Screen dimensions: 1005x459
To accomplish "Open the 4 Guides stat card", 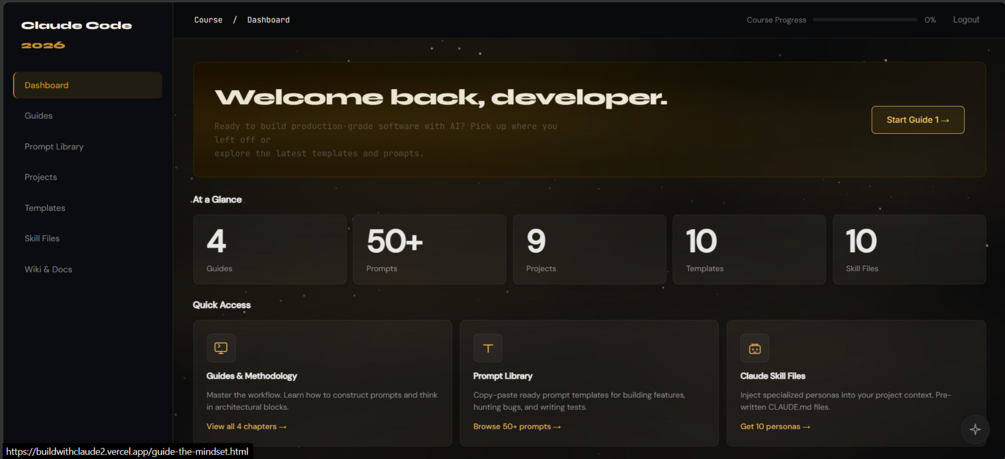I will [270, 249].
